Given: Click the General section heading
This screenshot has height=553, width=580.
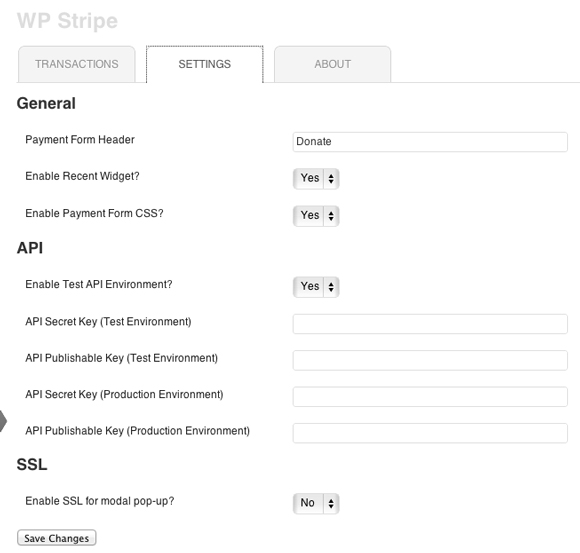Looking at the screenshot, I should pos(46,103).
